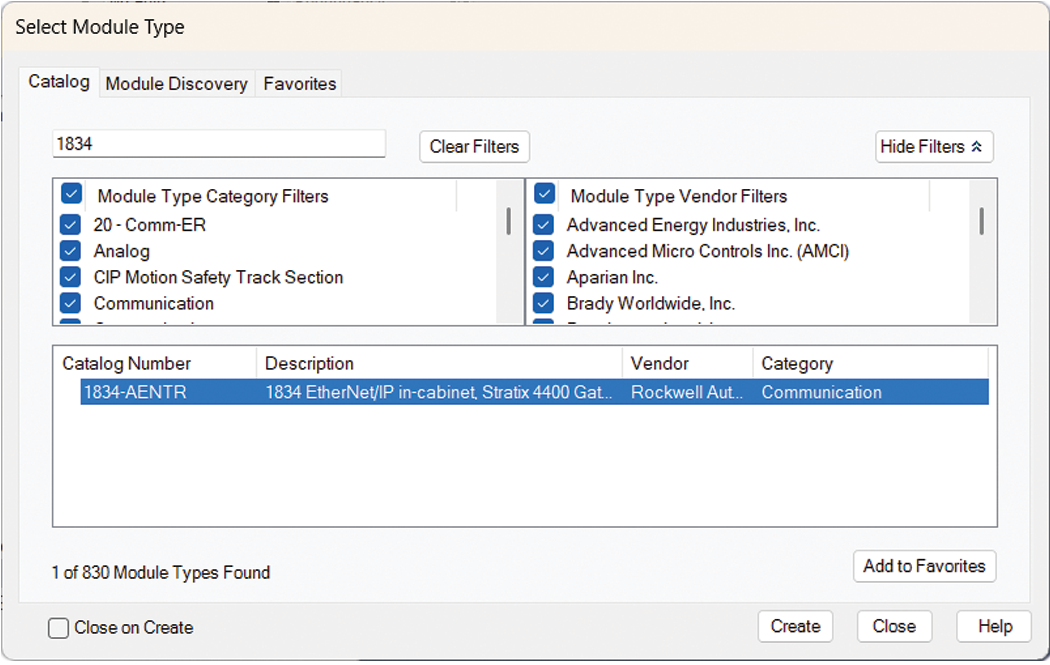Toggle the Analog category checkbox
This screenshot has width=1050, height=665.
70,250
